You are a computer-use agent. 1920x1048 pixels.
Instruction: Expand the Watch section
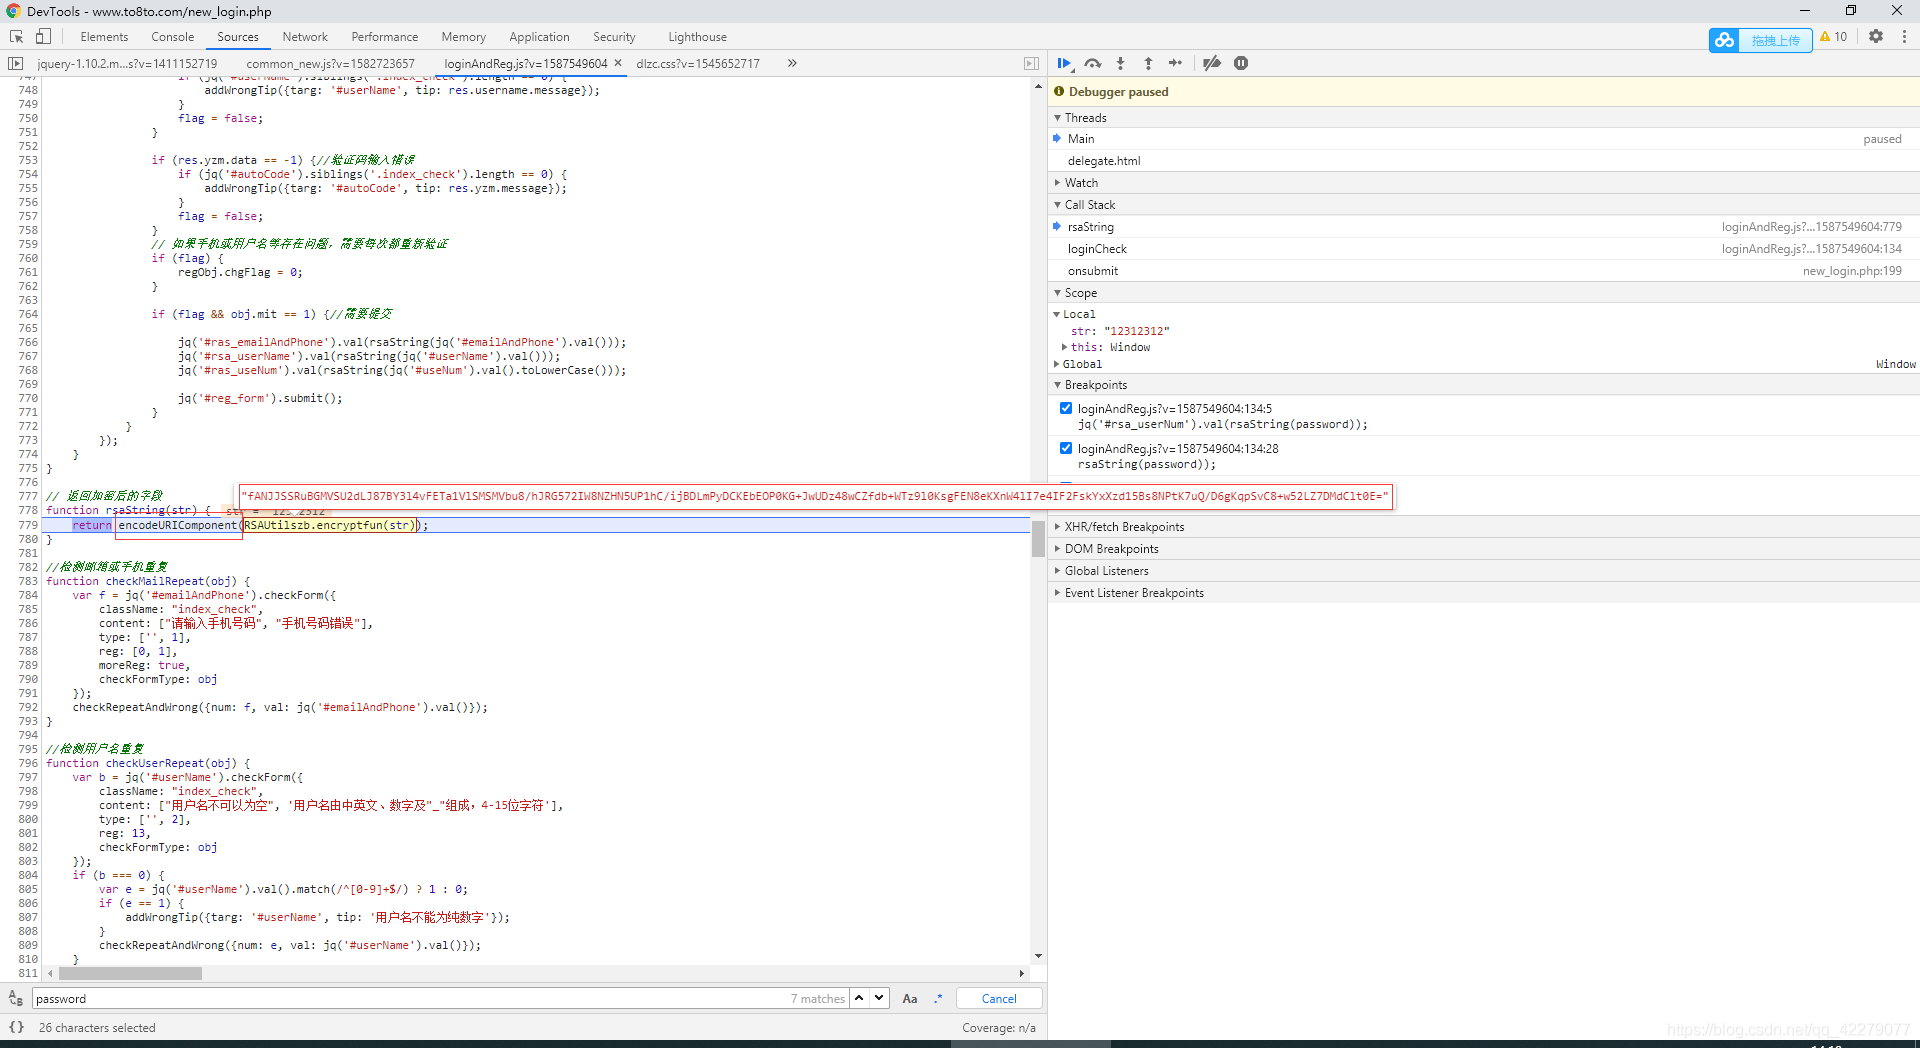(1081, 183)
